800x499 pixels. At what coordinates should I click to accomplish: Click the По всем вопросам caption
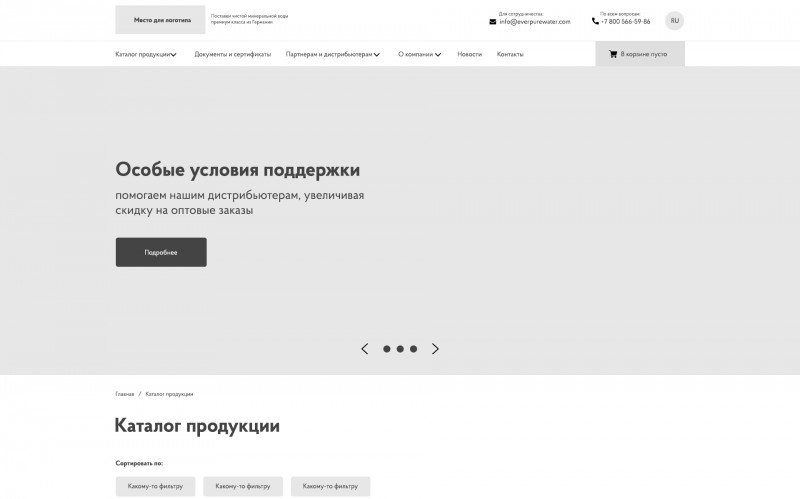[x=620, y=14]
